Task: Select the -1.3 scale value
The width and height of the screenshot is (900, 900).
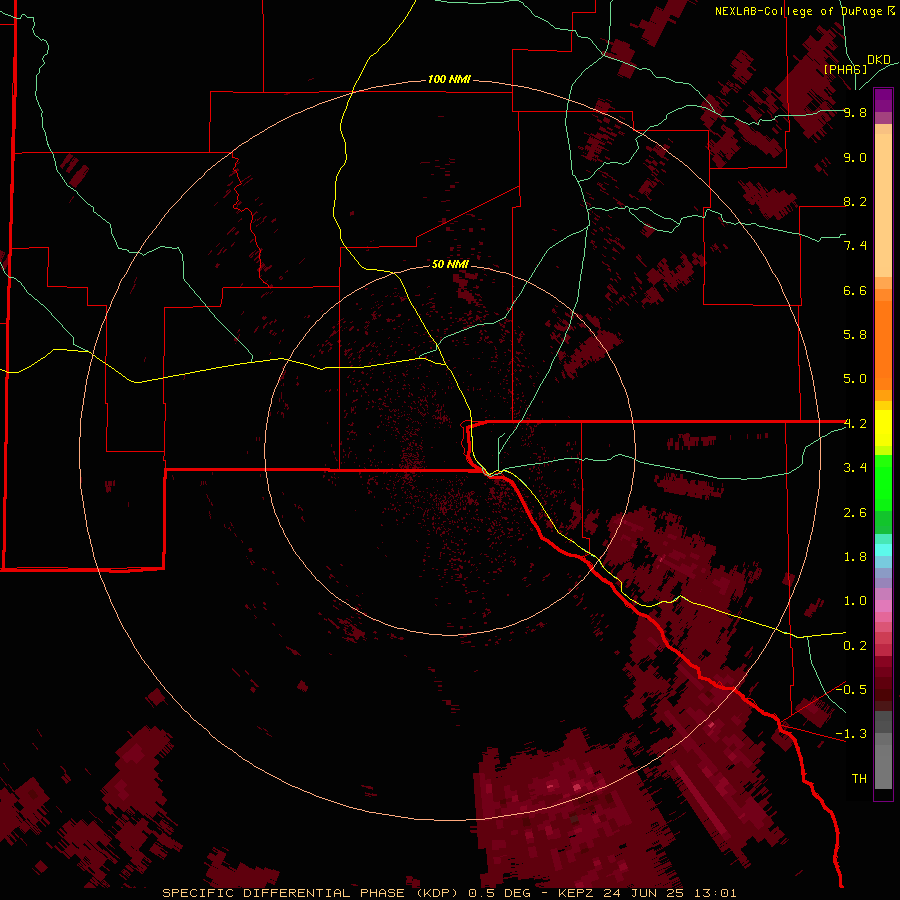Action: [x=851, y=734]
